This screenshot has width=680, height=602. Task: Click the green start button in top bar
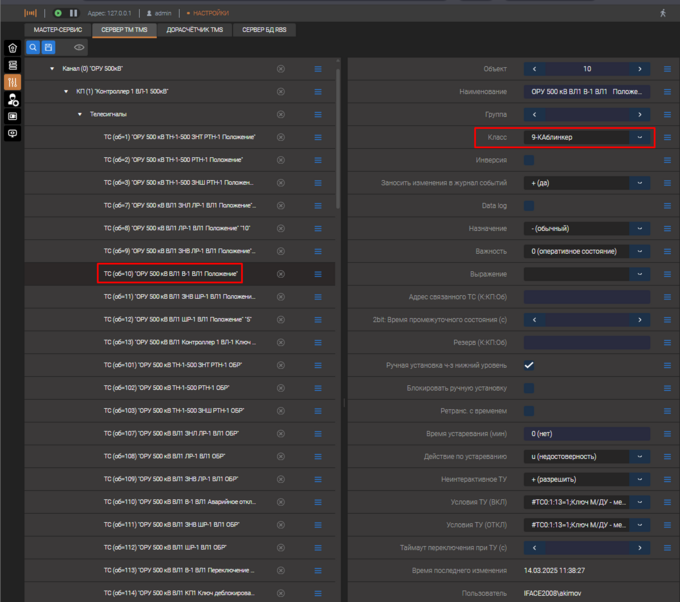click(x=59, y=13)
